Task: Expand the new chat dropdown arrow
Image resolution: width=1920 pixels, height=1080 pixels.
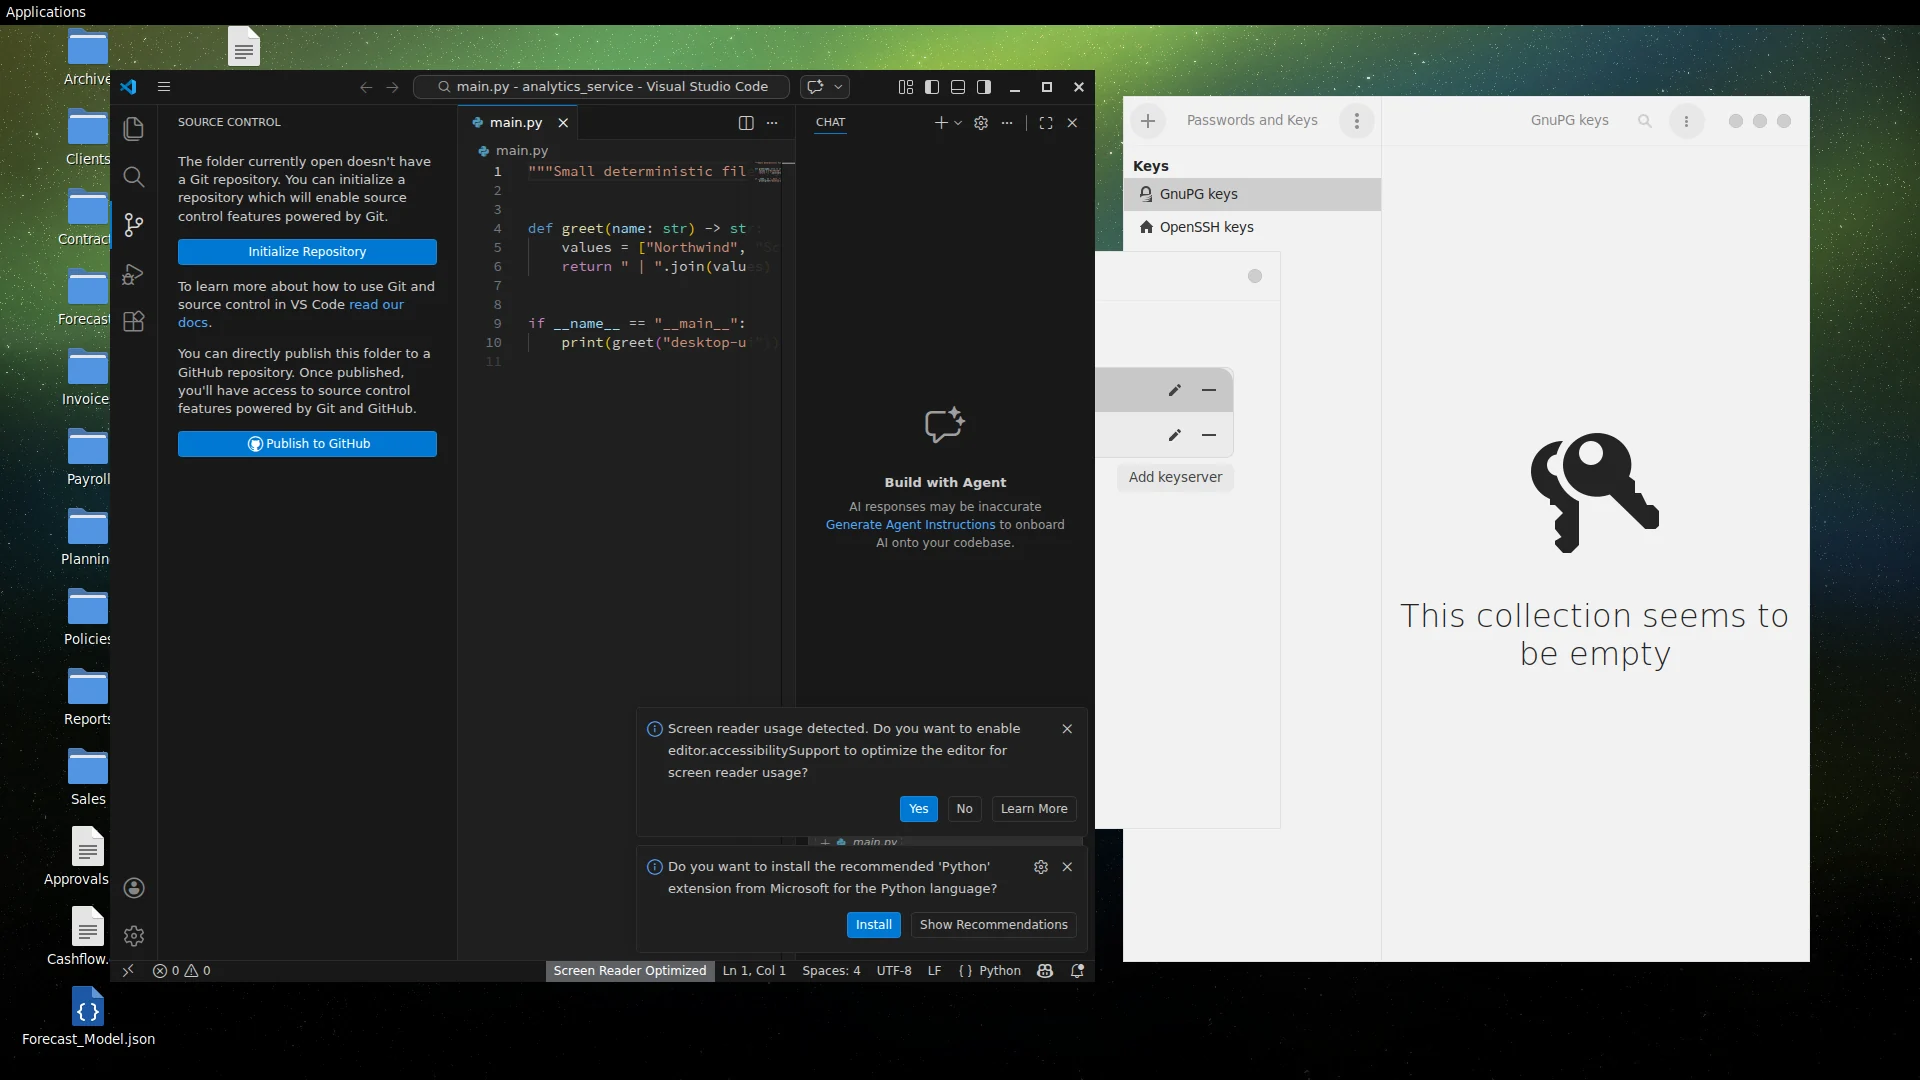Action: [958, 123]
